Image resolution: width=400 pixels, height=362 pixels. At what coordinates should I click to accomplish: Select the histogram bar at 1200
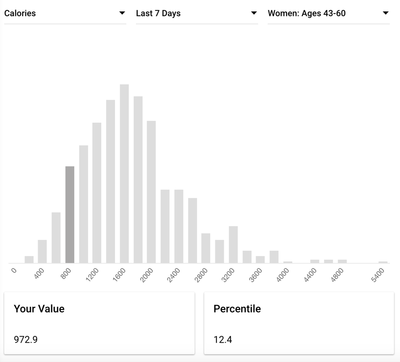pyautogui.click(x=97, y=193)
